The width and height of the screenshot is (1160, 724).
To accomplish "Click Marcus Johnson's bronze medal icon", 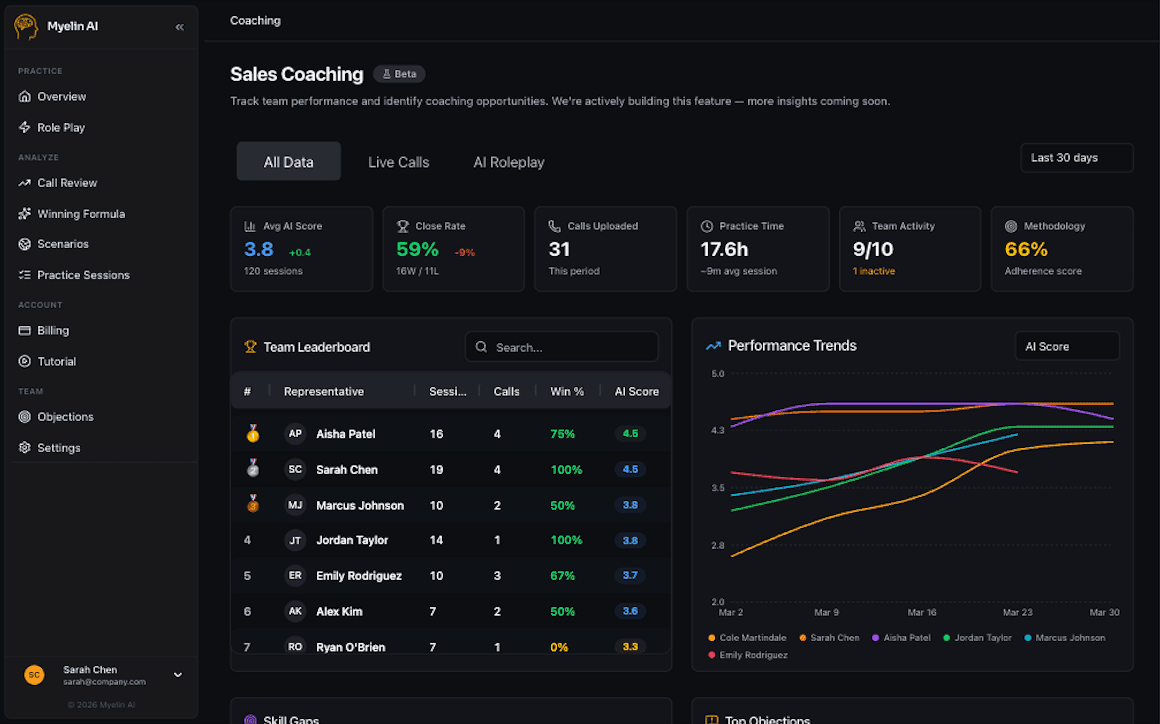I will pos(253,504).
